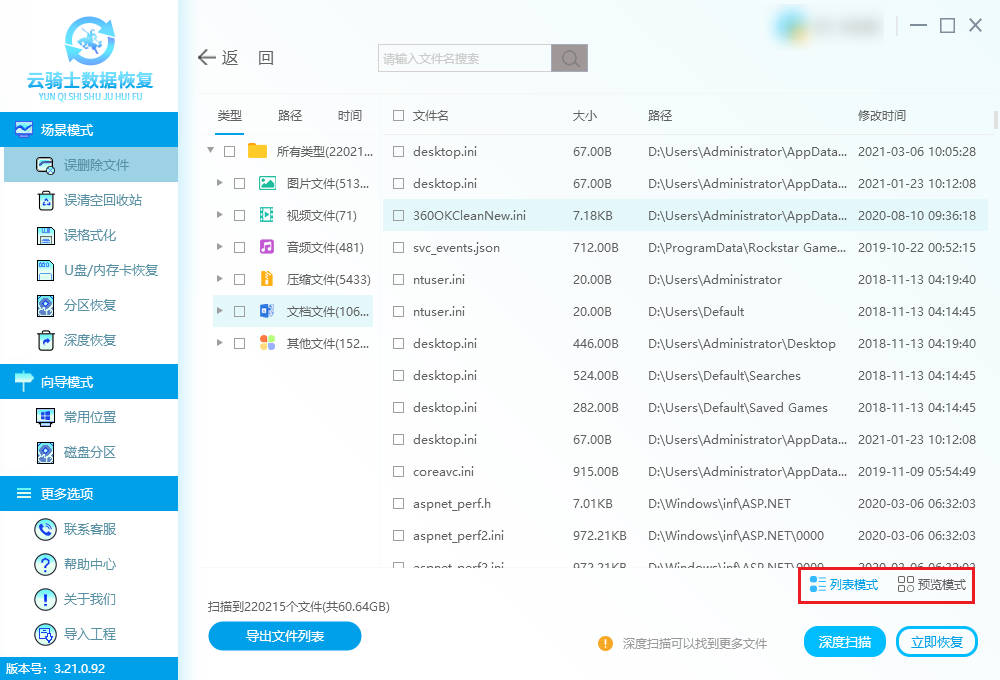Click the 压缩文件 zip icon

coord(267,279)
